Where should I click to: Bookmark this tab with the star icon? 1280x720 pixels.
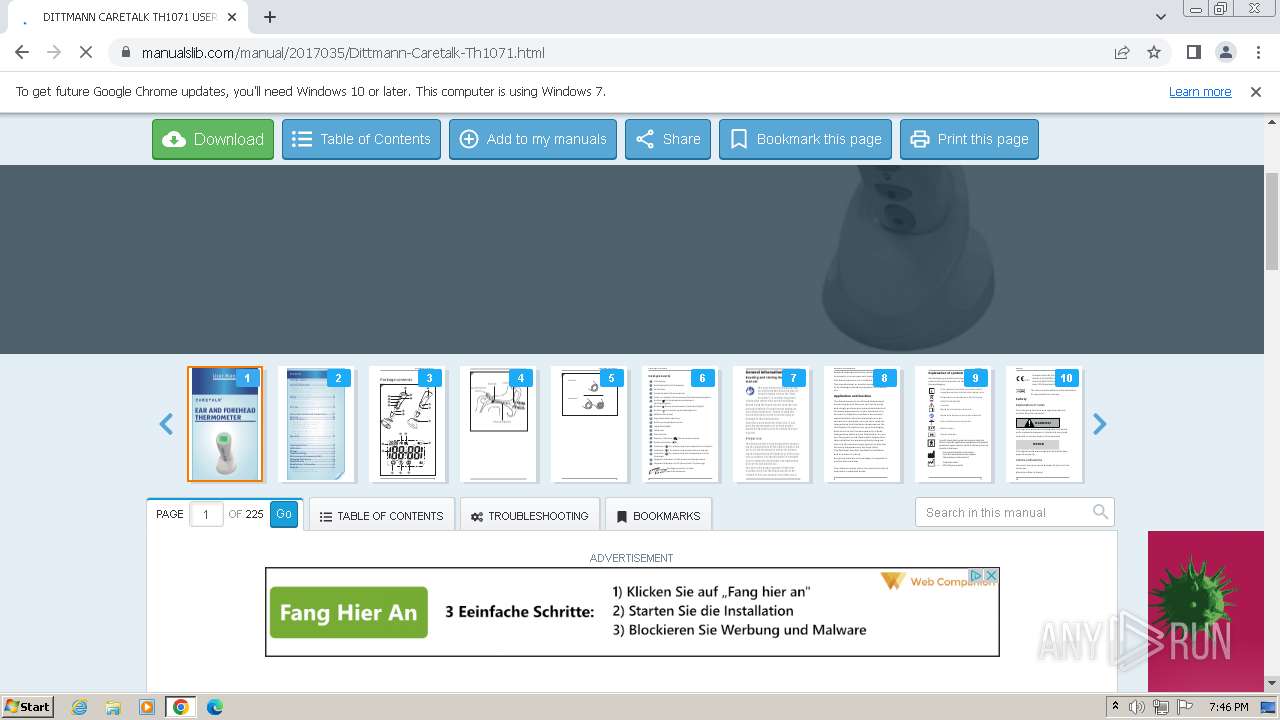[x=1154, y=52]
